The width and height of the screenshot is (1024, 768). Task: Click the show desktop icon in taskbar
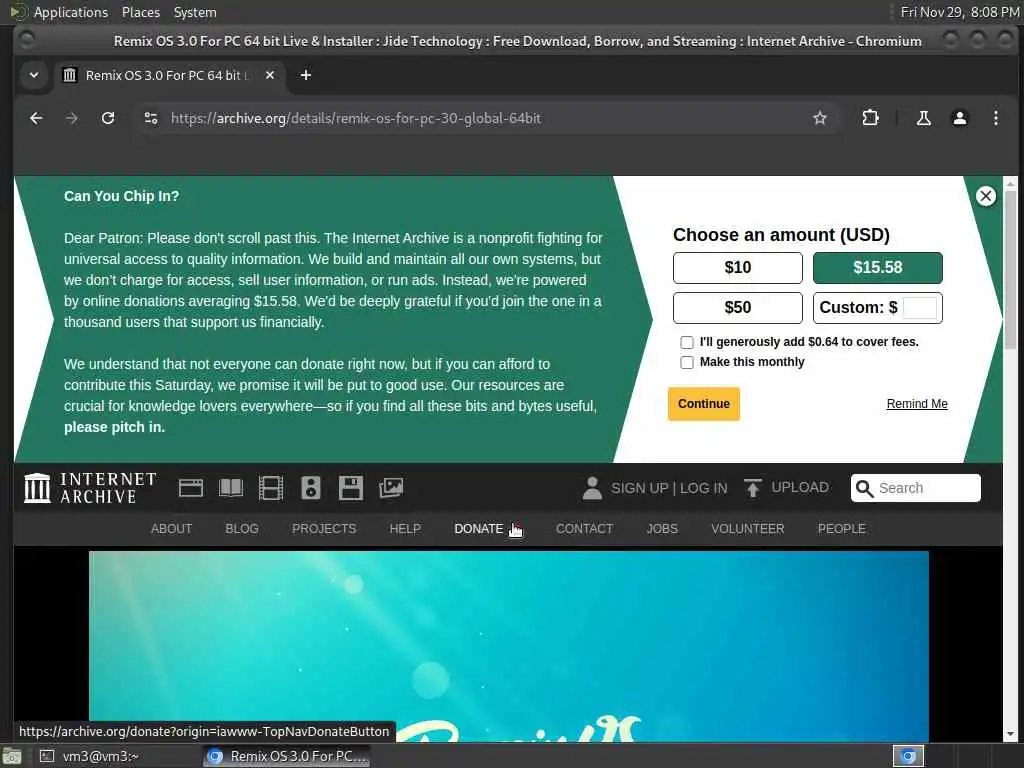click(x=12, y=757)
